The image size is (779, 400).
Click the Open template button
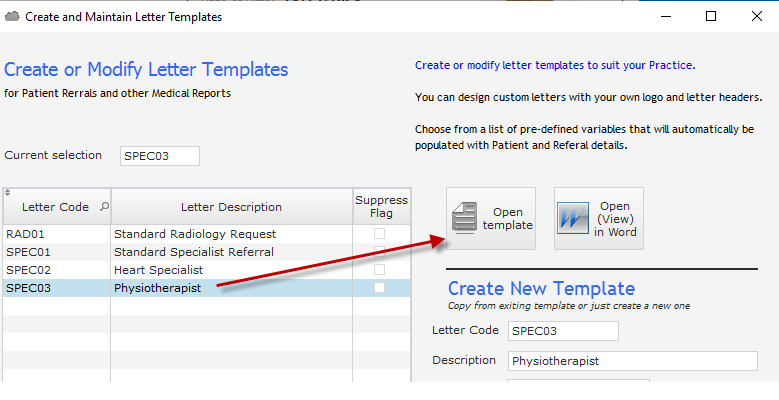(491, 219)
